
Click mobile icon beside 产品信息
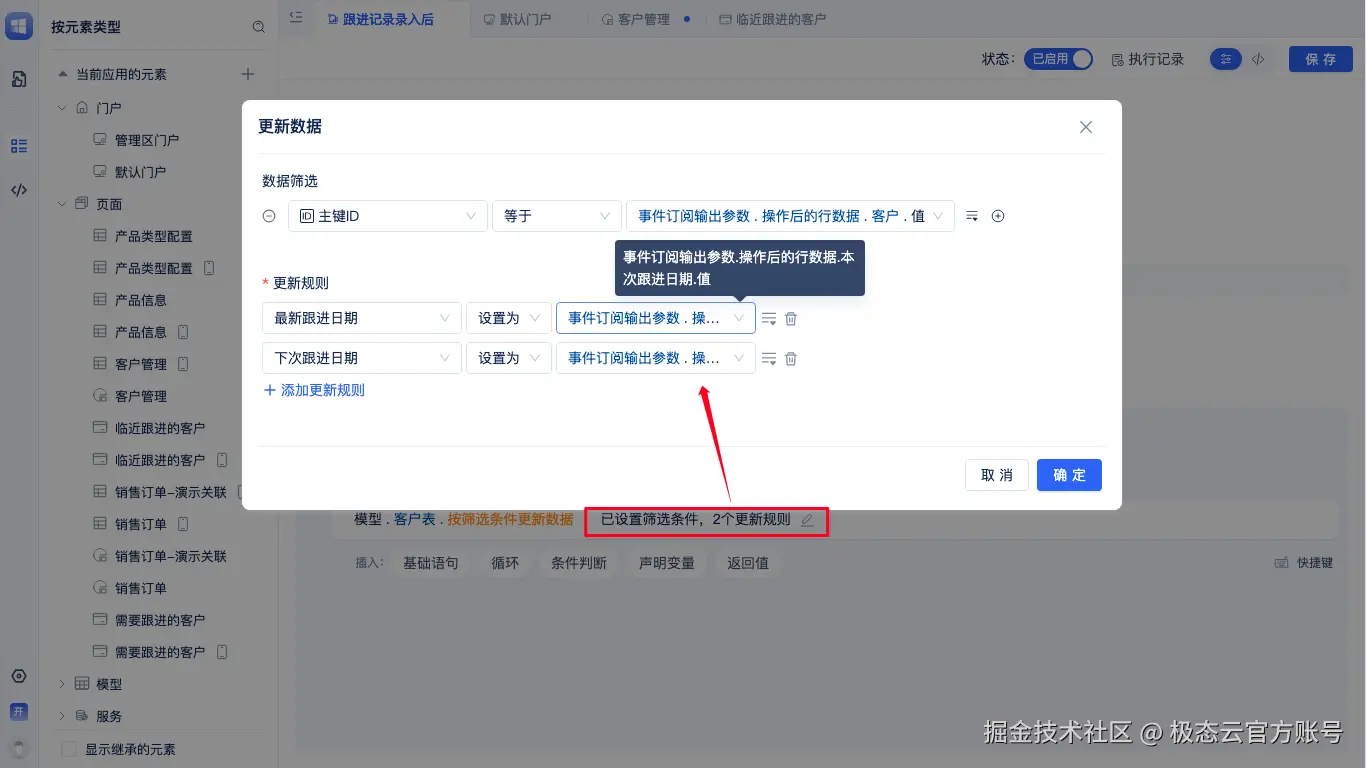pos(183,332)
